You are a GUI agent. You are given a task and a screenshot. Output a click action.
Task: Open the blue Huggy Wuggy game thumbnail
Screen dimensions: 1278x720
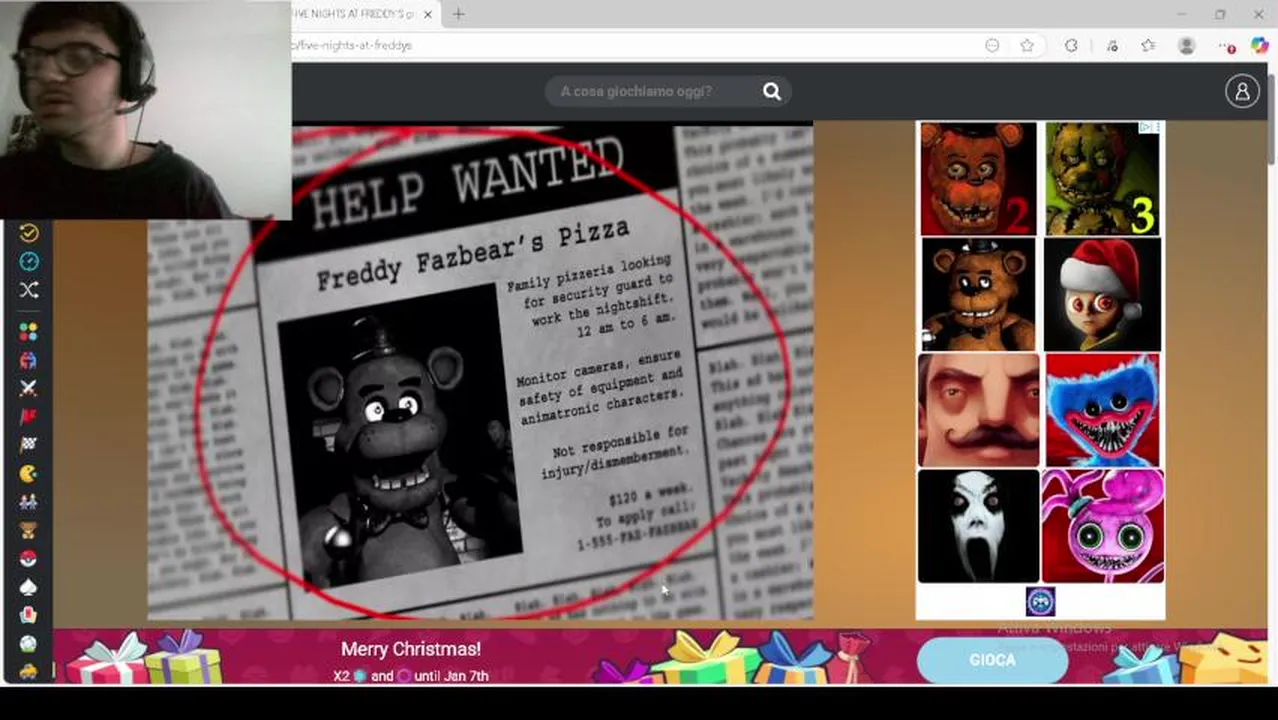1104,410
